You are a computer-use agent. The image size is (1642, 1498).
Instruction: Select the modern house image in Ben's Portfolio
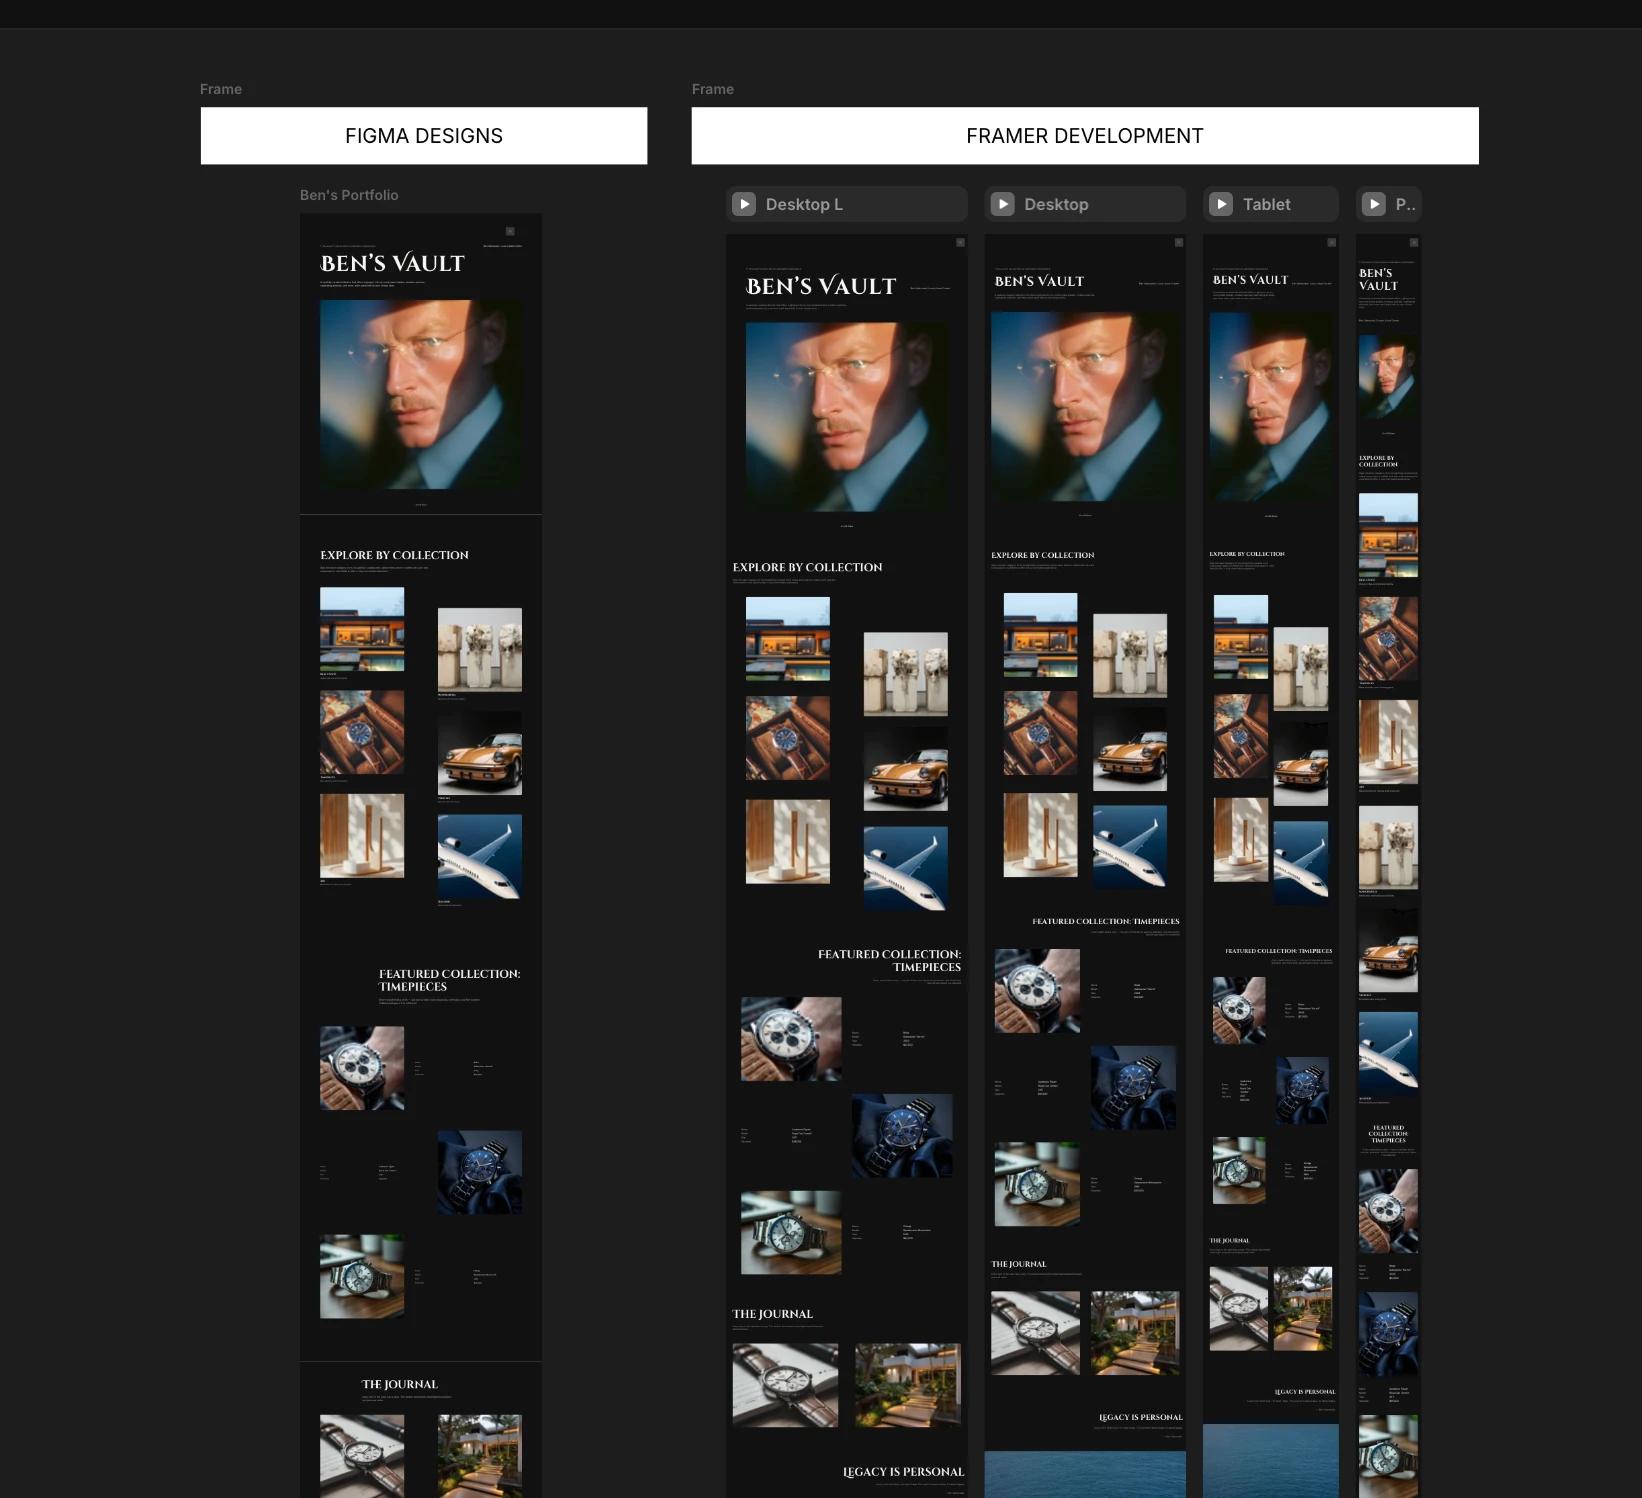[362, 629]
